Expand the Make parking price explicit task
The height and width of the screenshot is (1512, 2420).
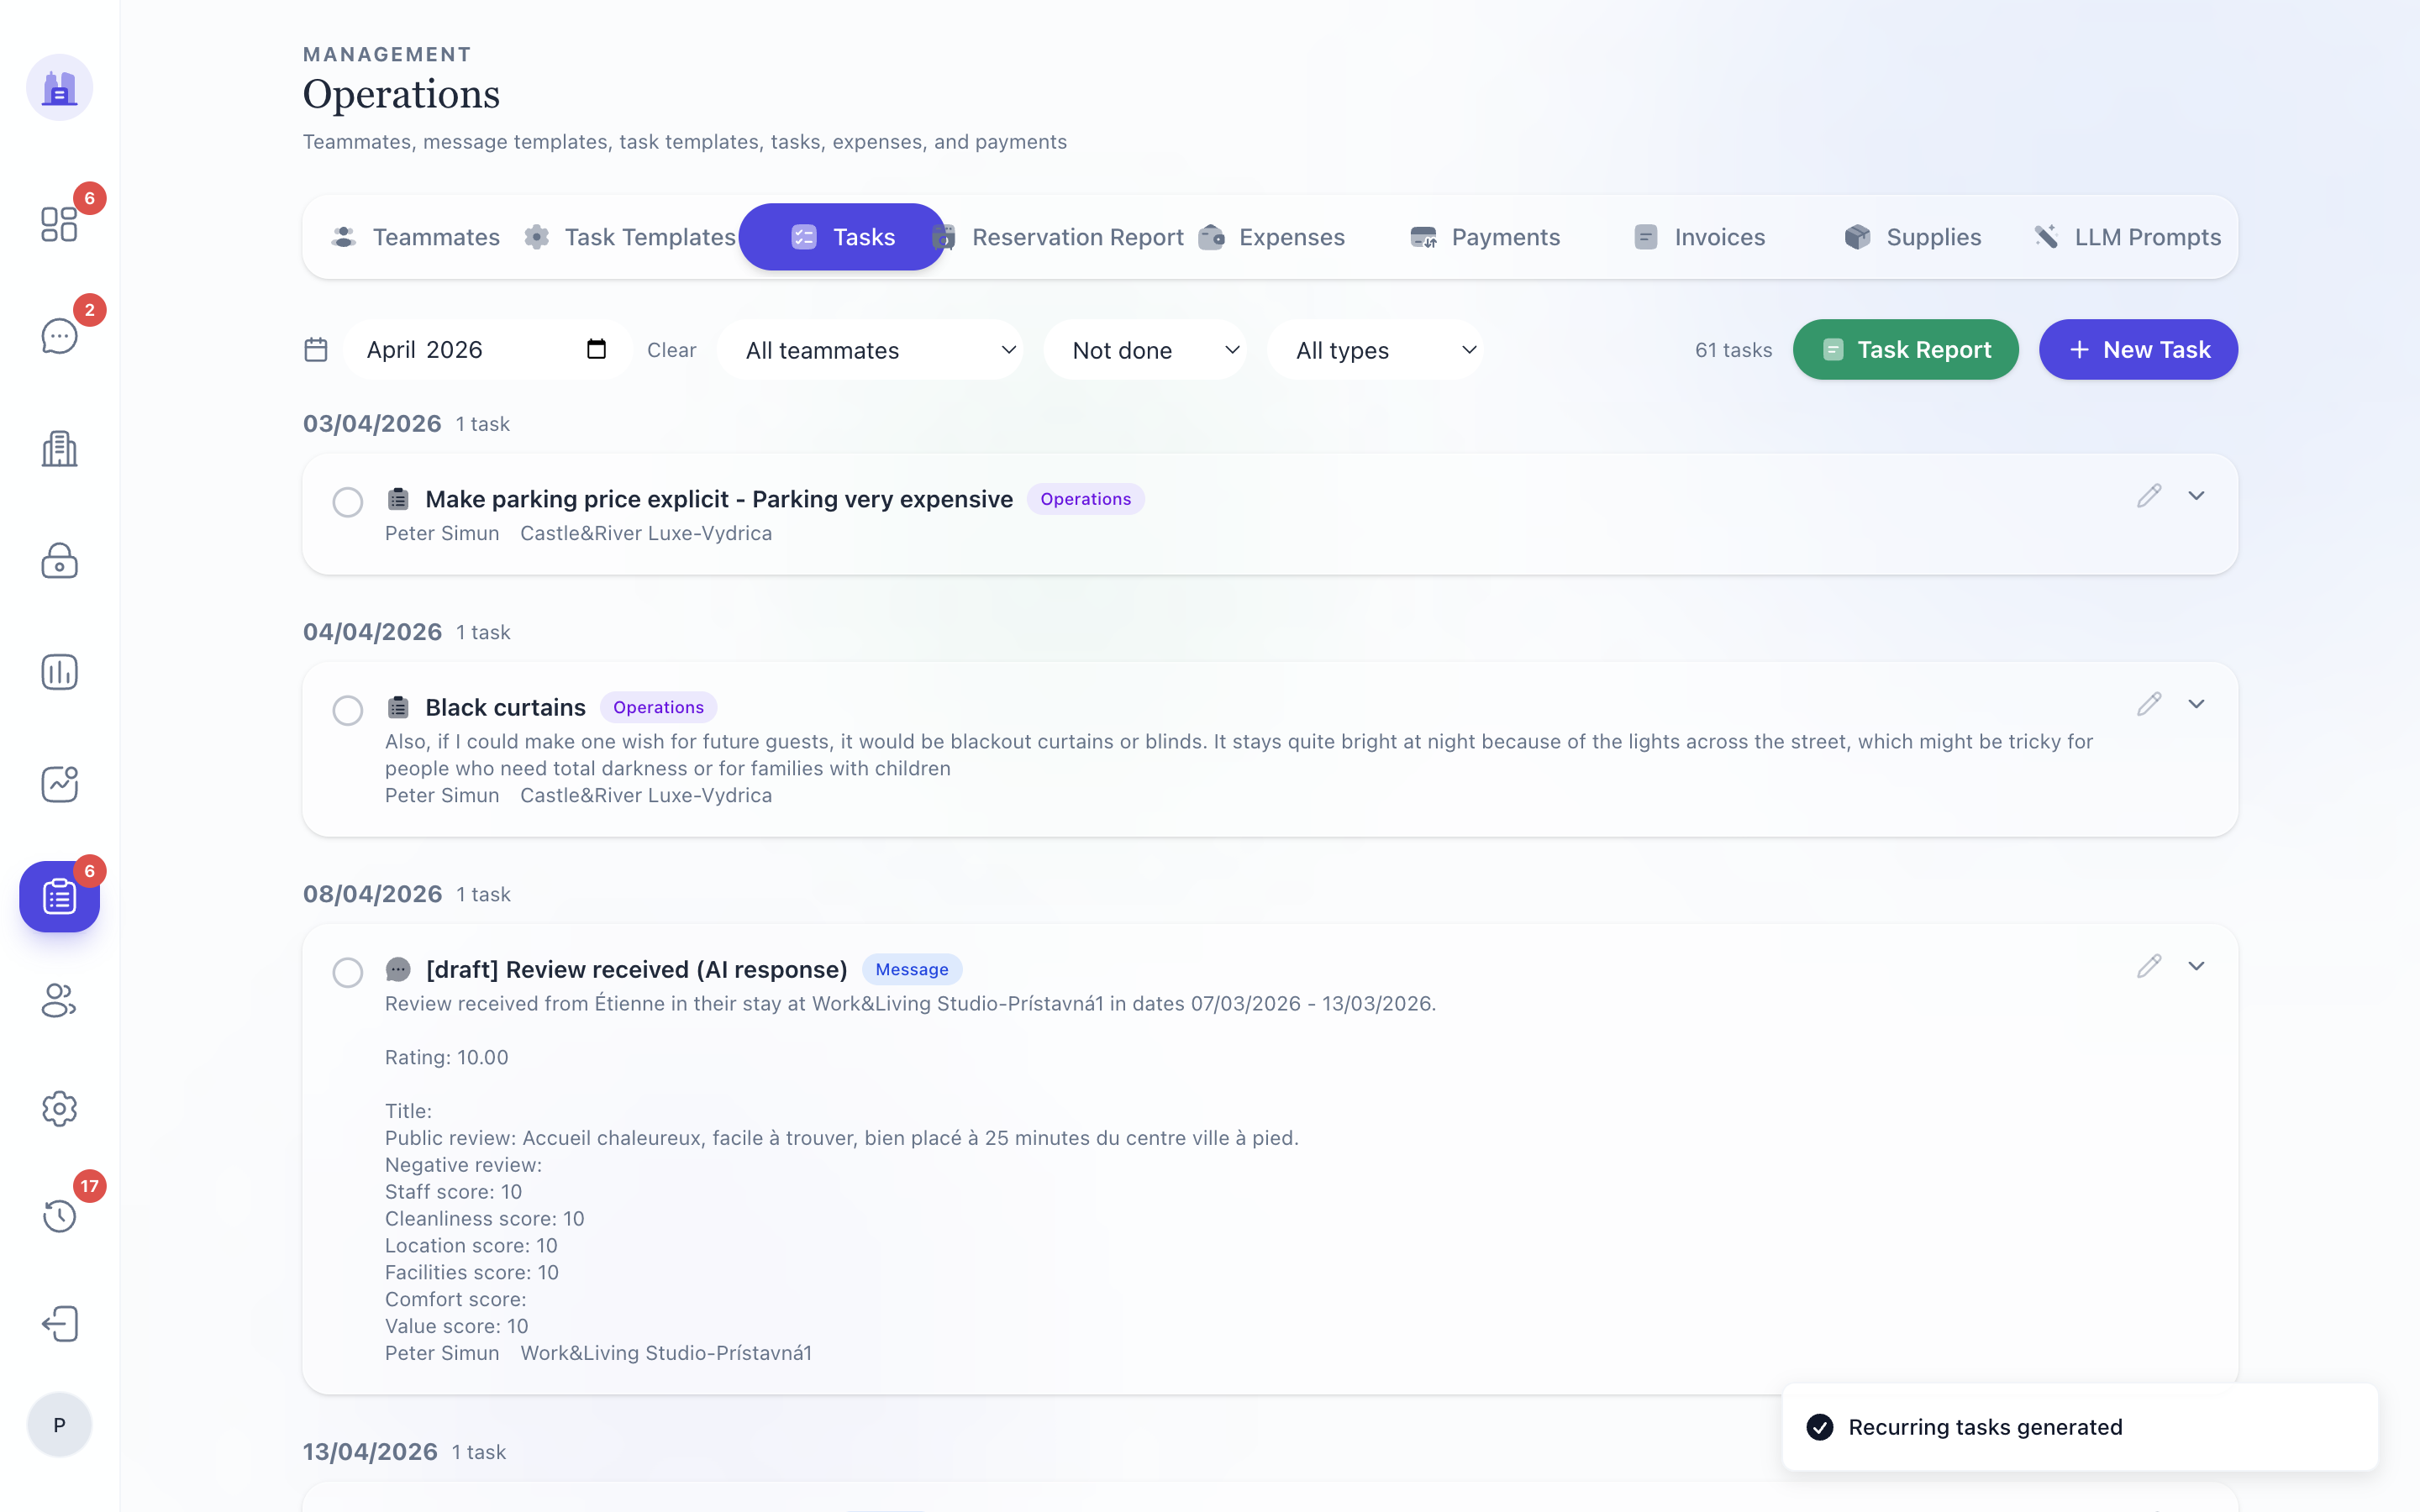click(x=2196, y=496)
